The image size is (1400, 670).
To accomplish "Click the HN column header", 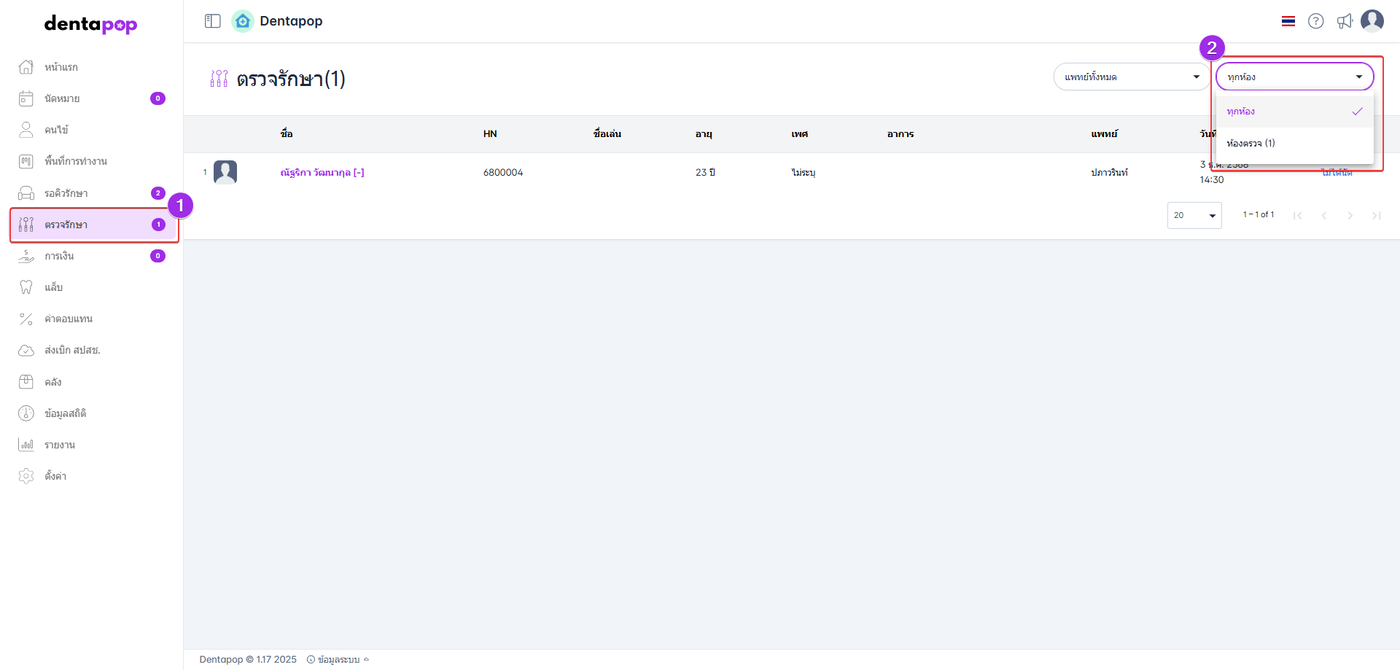I will pyautogui.click(x=490, y=133).
